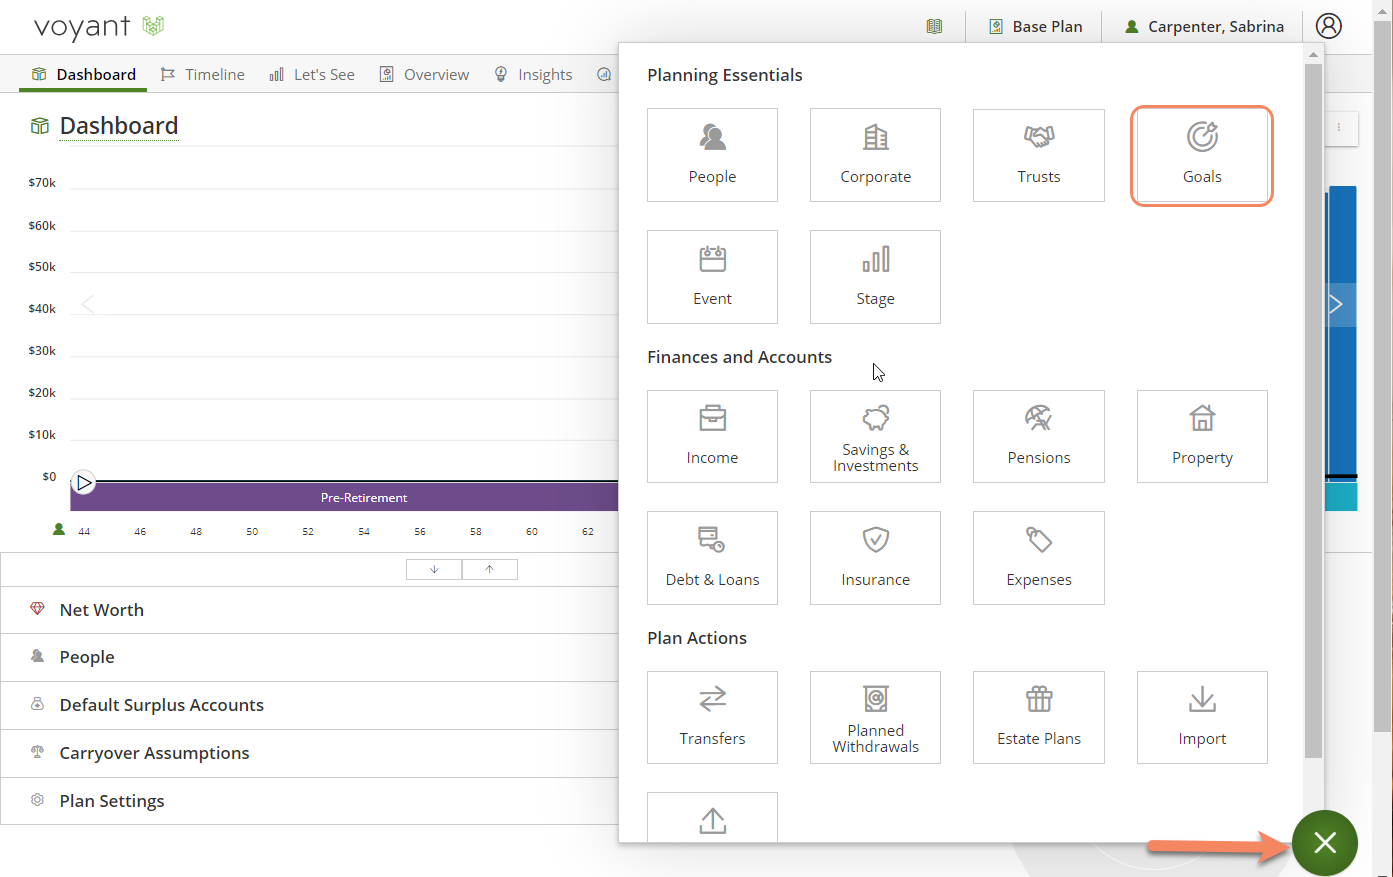The width and height of the screenshot is (1393, 877).
Task: Open the Estate Plans tile
Action: pyautogui.click(x=1038, y=718)
